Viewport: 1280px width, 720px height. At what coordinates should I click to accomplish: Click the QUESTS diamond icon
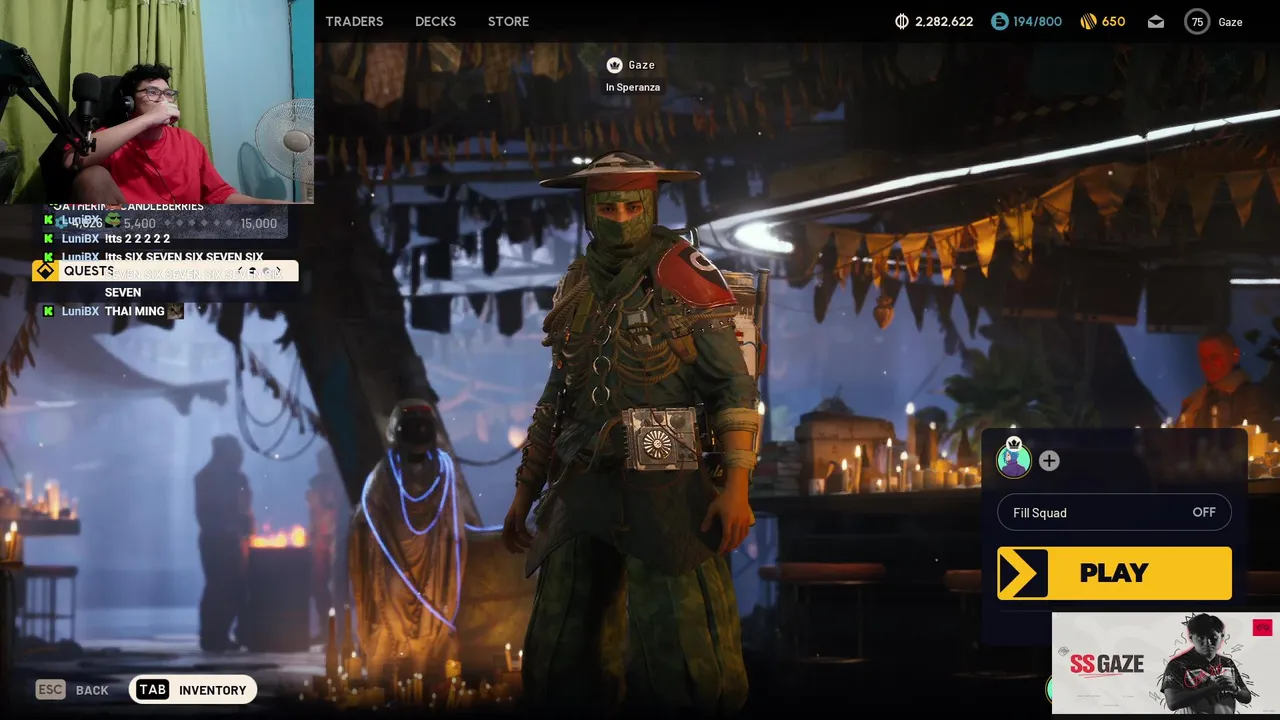tap(45, 271)
